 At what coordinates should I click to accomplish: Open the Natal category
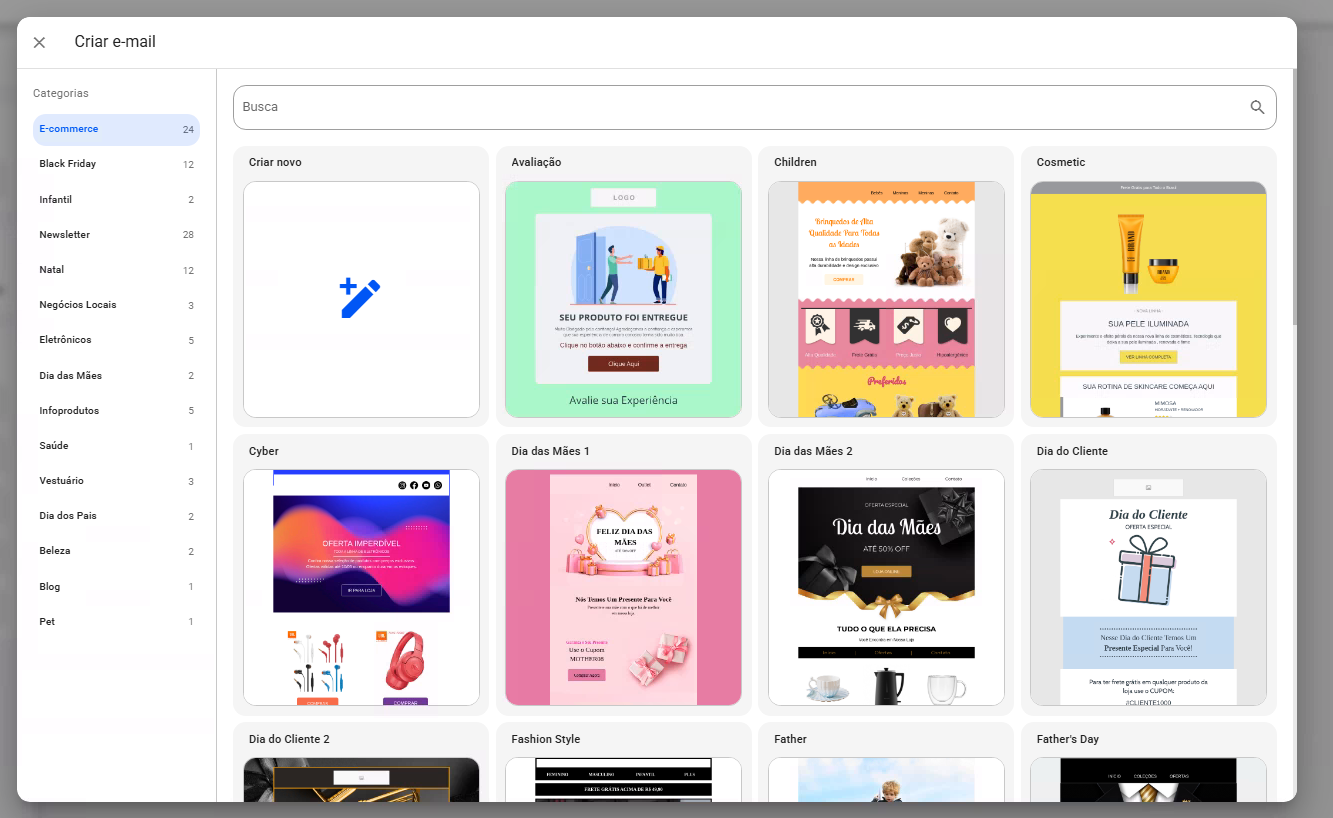point(116,270)
